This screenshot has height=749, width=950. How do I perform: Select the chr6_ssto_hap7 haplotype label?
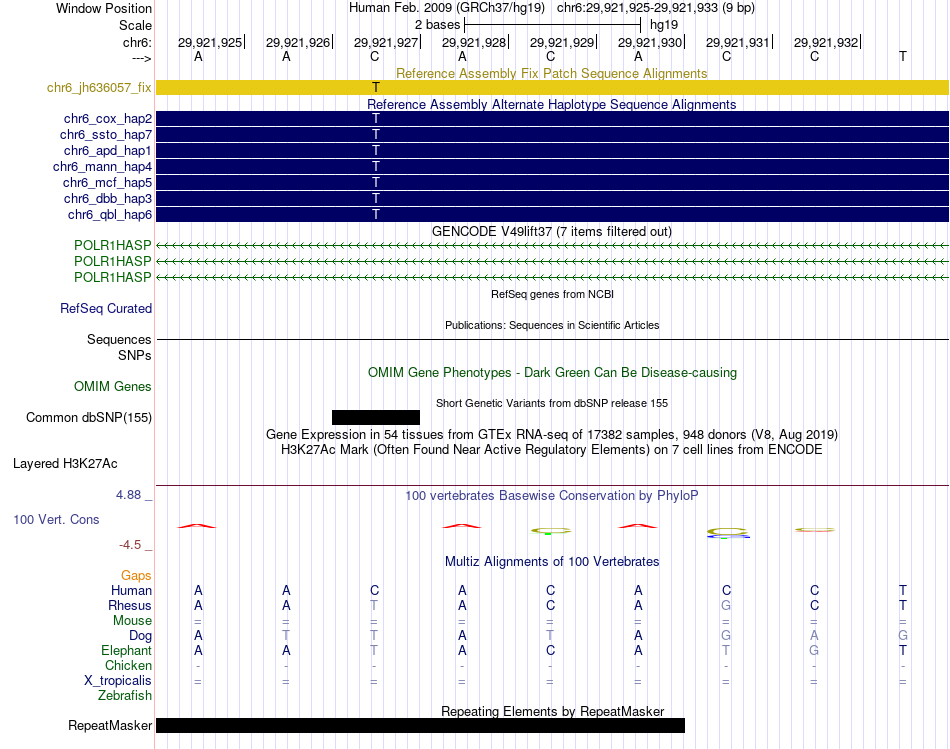click(106, 135)
